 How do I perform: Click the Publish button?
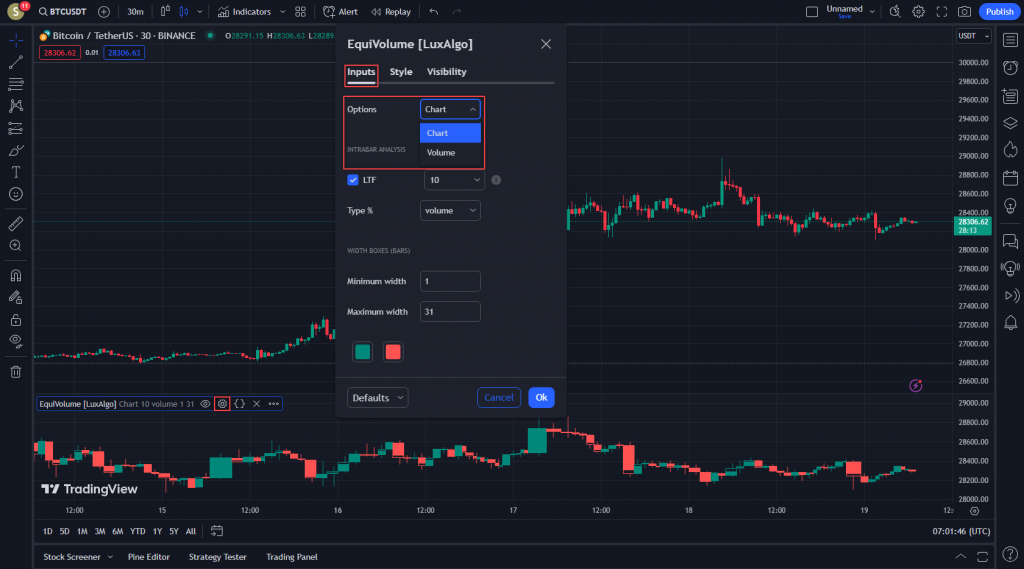[999, 12]
